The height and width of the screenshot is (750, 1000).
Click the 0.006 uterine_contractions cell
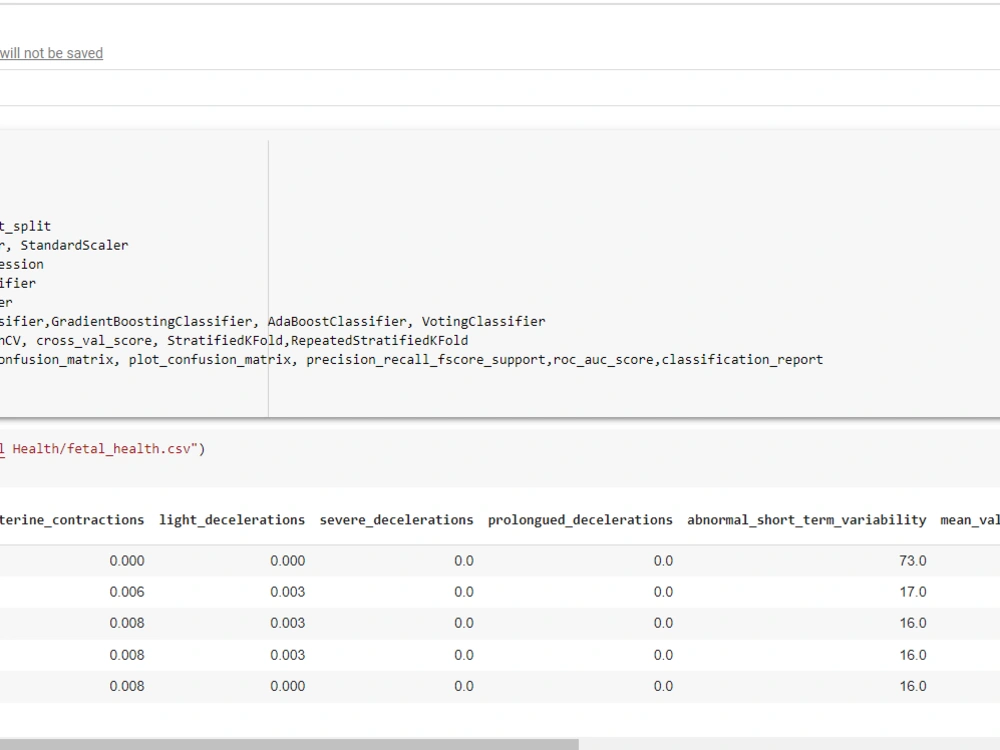127,592
